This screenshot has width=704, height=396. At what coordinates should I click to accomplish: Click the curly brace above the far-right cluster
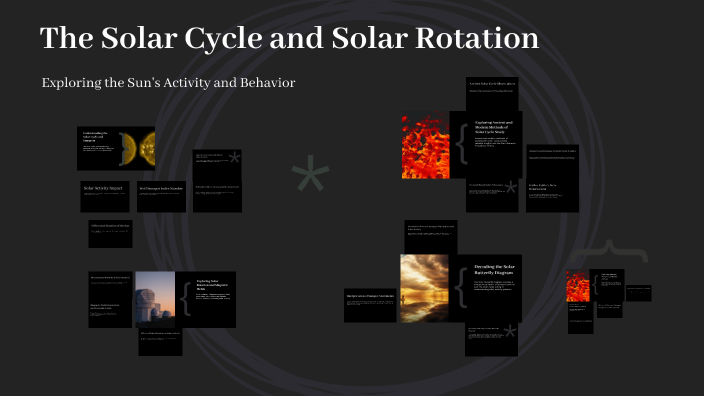(609, 252)
